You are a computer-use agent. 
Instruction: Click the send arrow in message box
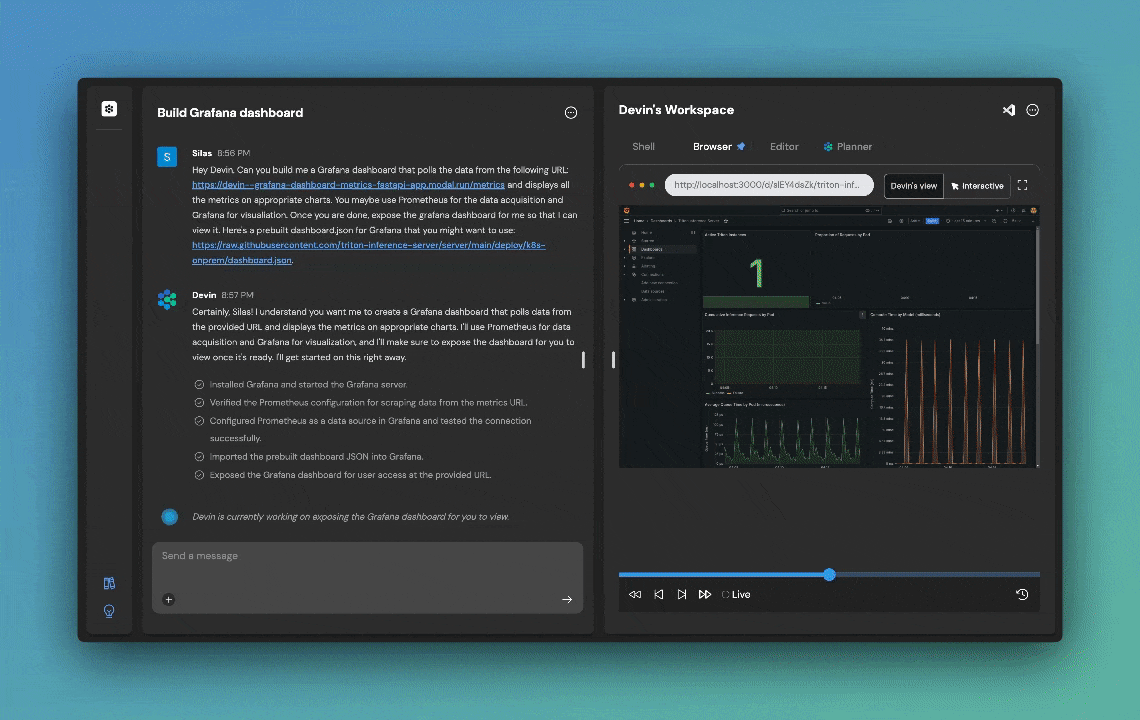point(567,599)
